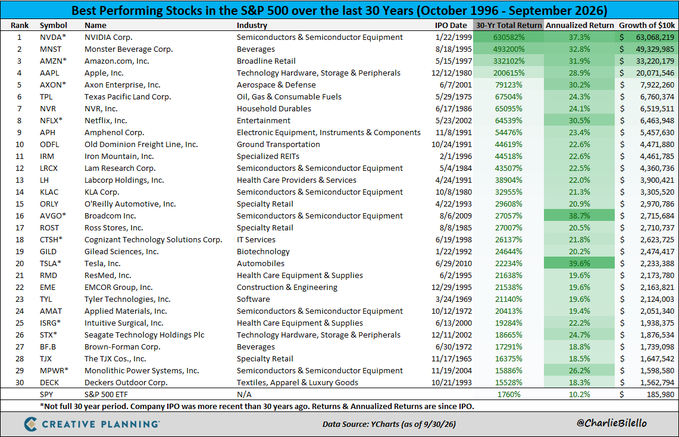The width and height of the screenshot is (679, 437).
Task: Click the Biotechnology industry cell
Action: click(263, 252)
